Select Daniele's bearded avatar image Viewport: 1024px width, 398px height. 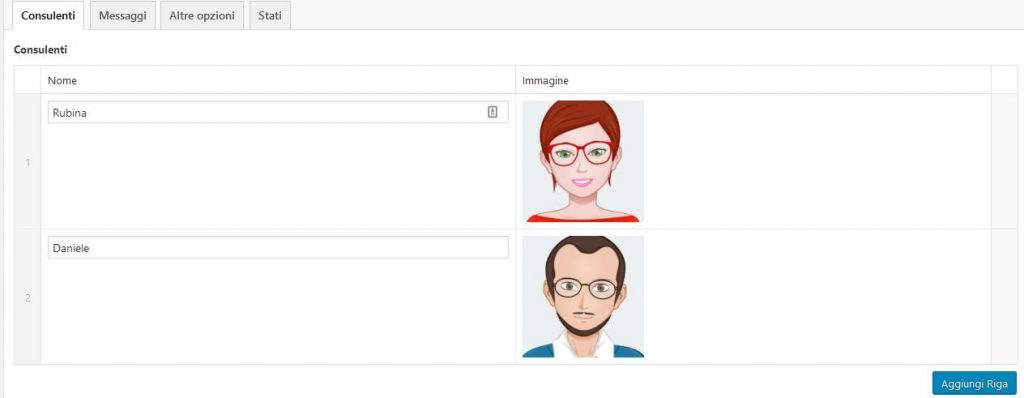[583, 297]
